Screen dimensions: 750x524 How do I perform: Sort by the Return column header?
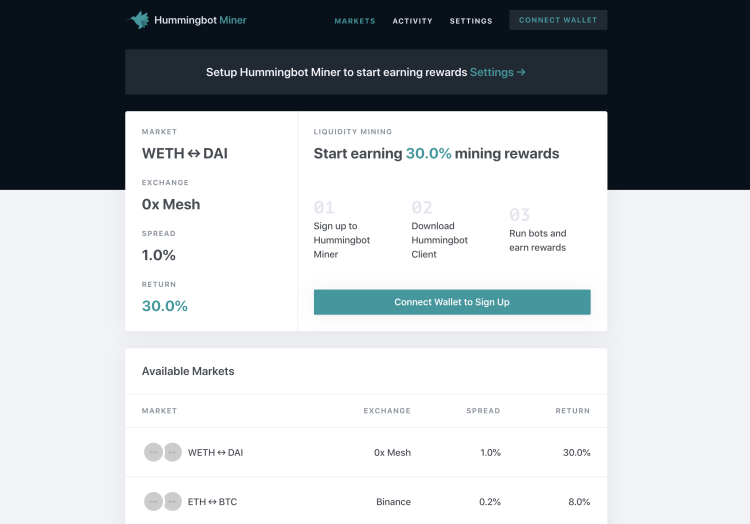(573, 411)
